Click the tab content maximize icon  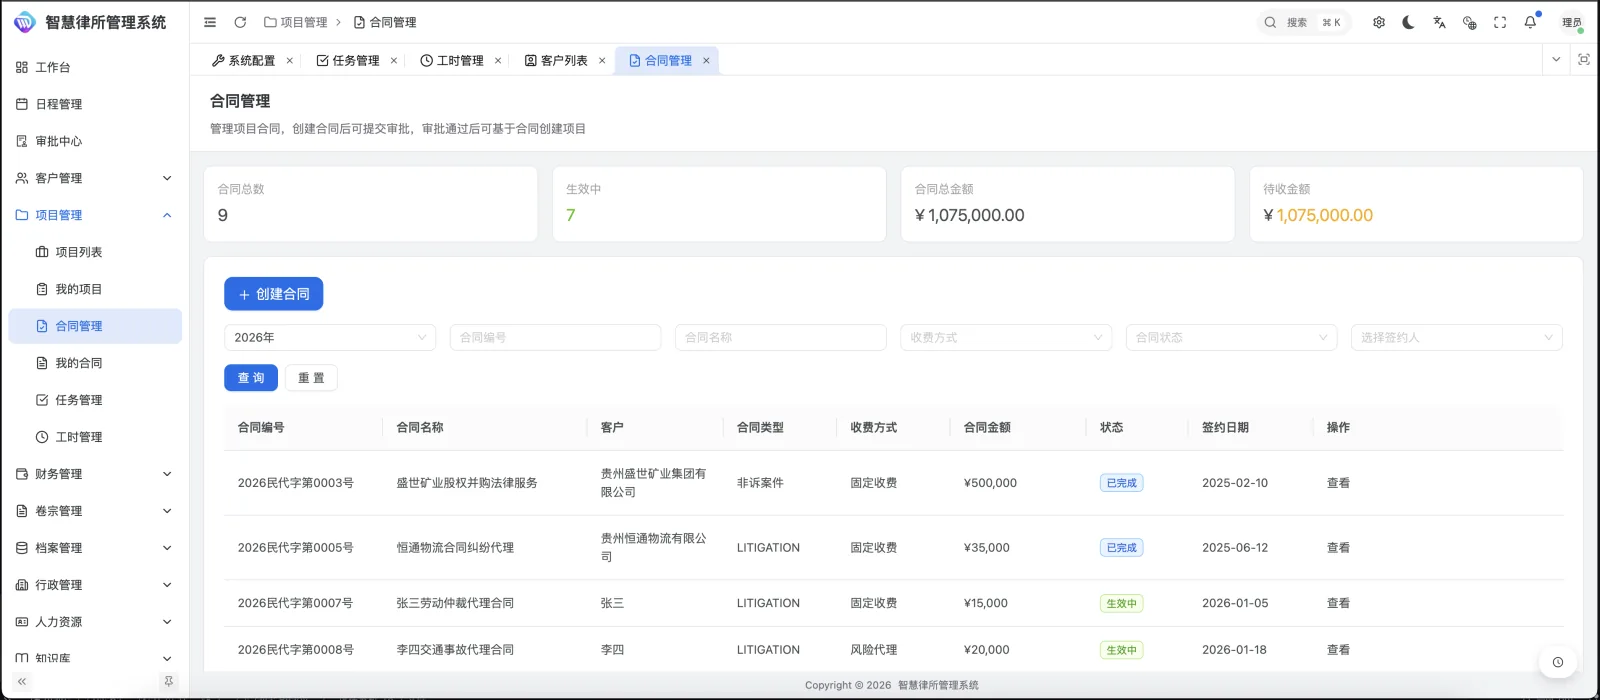coord(1584,60)
